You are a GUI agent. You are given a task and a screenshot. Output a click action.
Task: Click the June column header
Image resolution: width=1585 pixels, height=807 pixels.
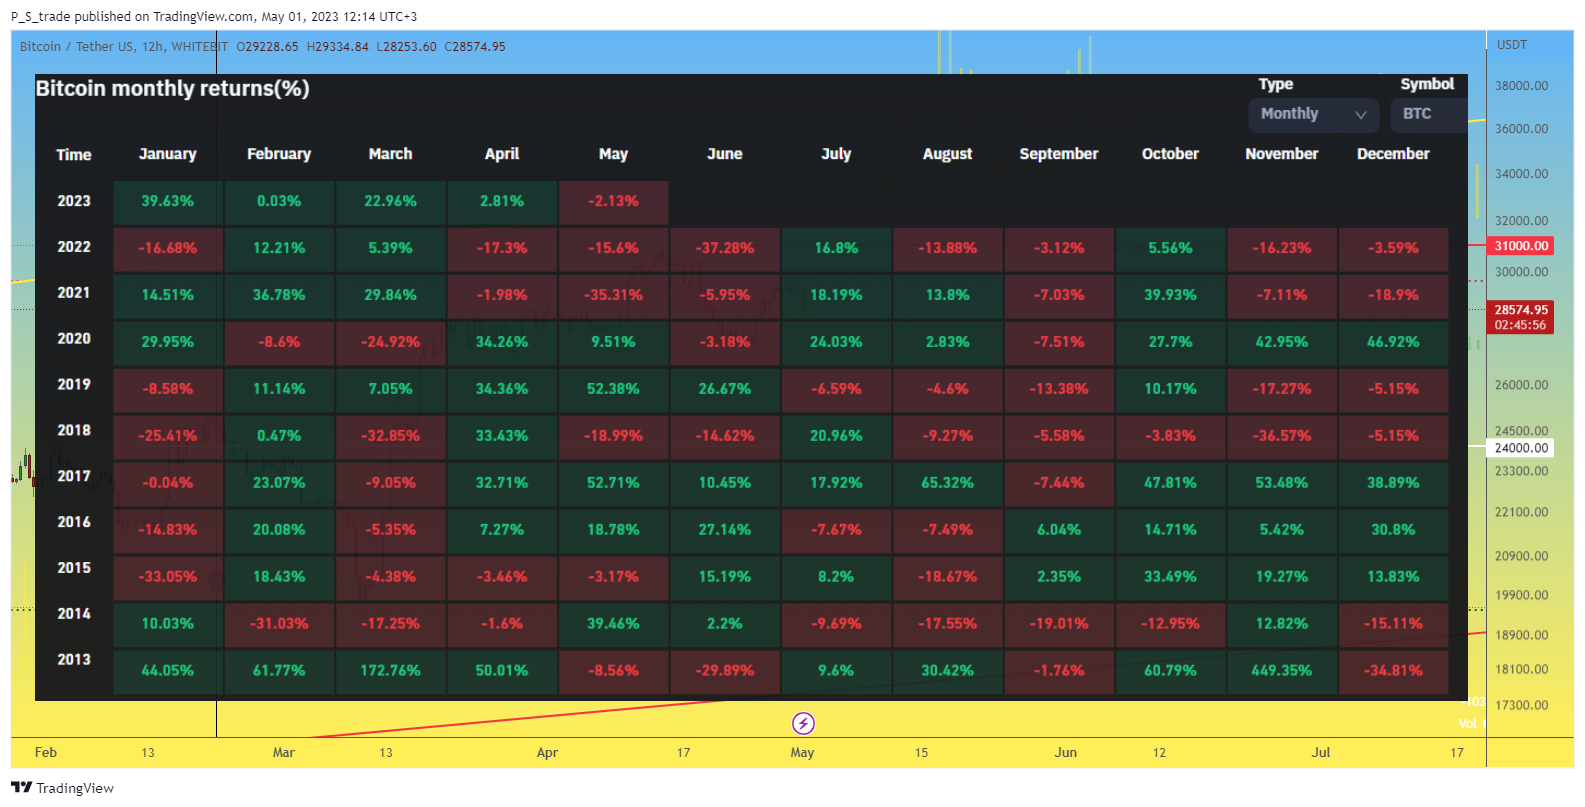(x=725, y=154)
